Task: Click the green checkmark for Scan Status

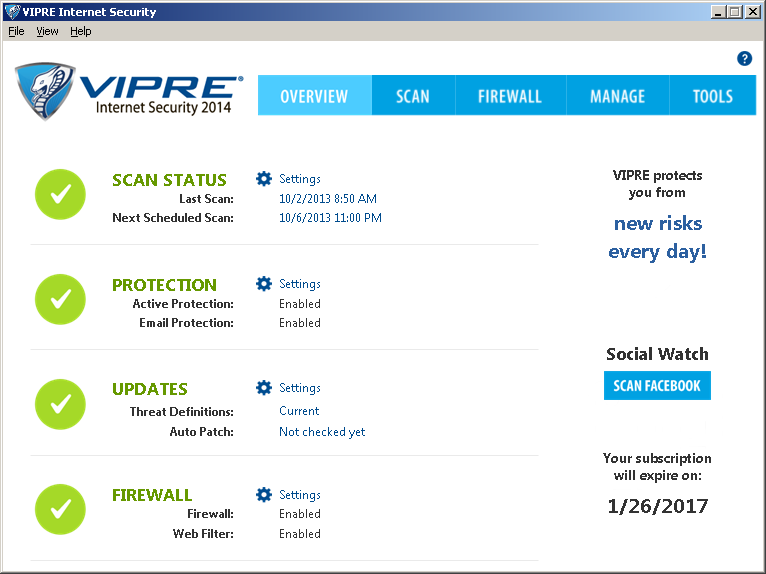Action: (x=60, y=194)
